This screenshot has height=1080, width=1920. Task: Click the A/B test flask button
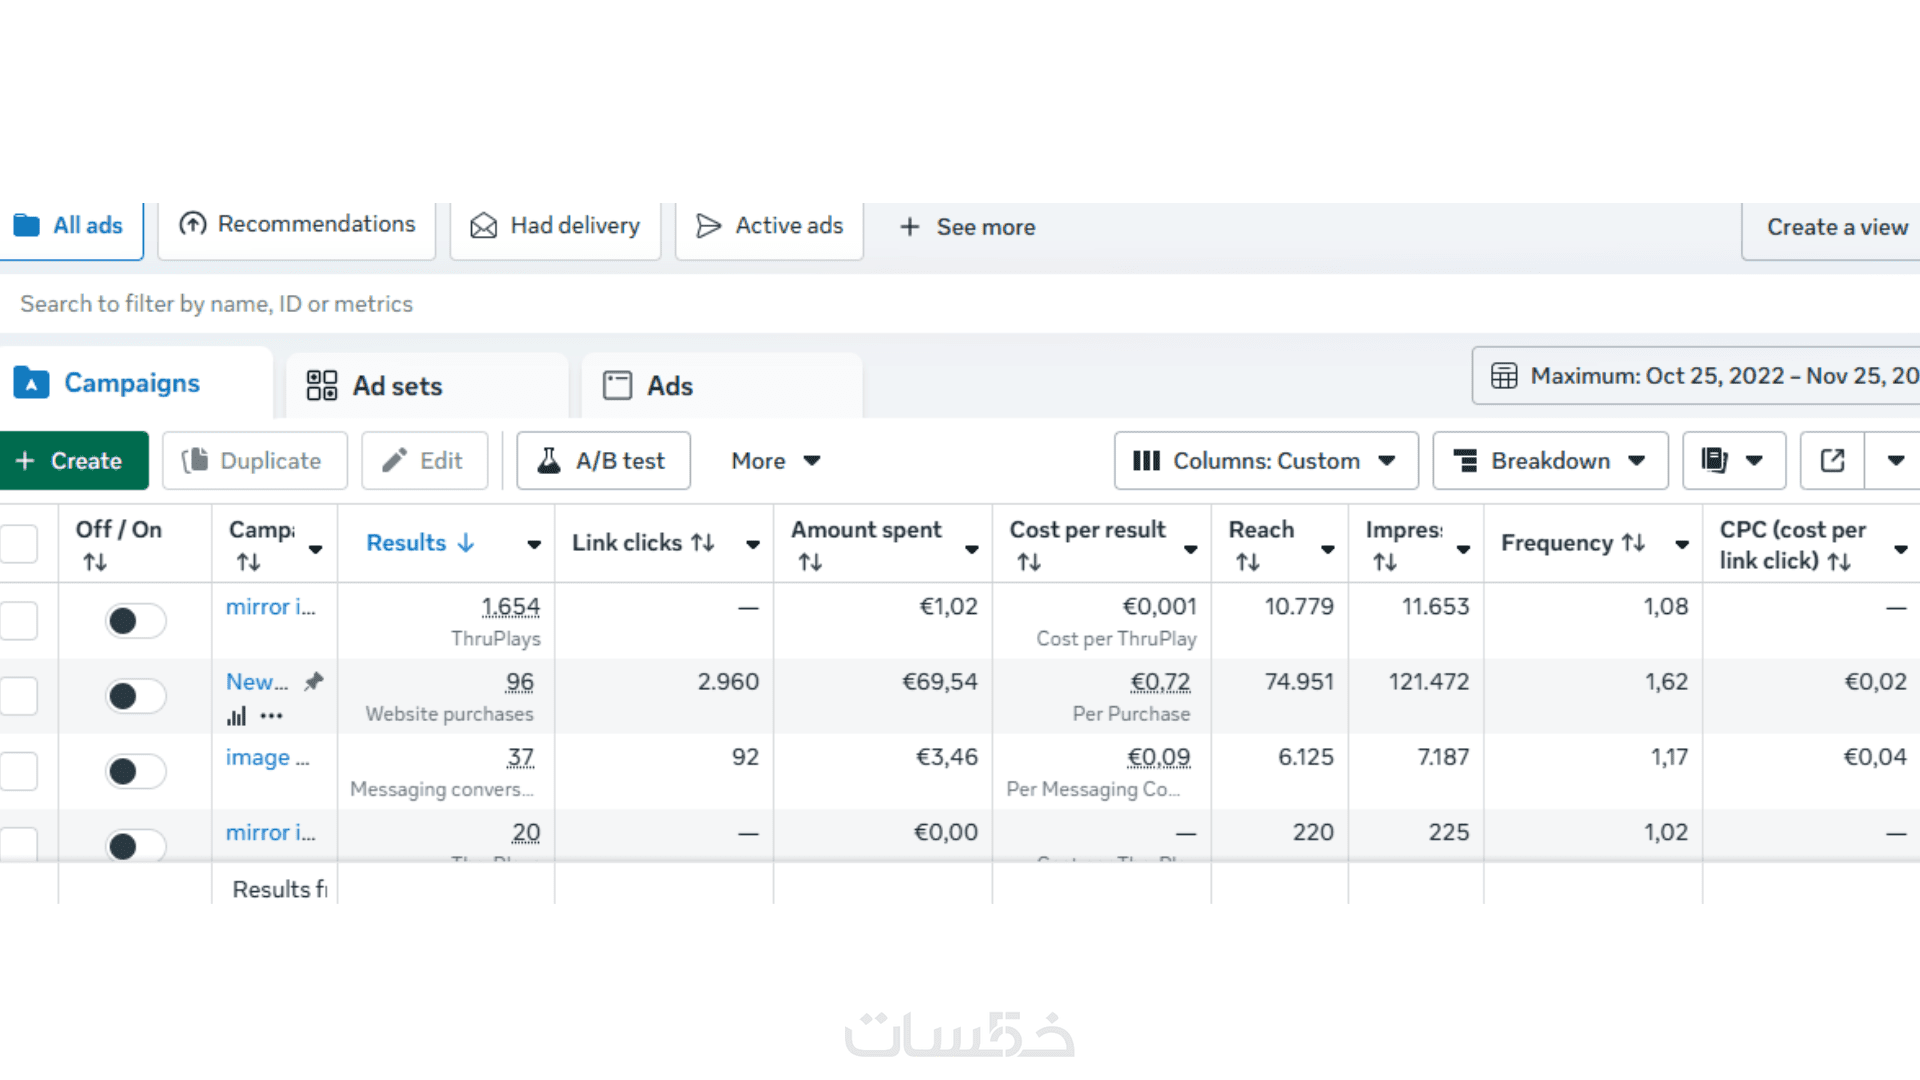tap(603, 461)
